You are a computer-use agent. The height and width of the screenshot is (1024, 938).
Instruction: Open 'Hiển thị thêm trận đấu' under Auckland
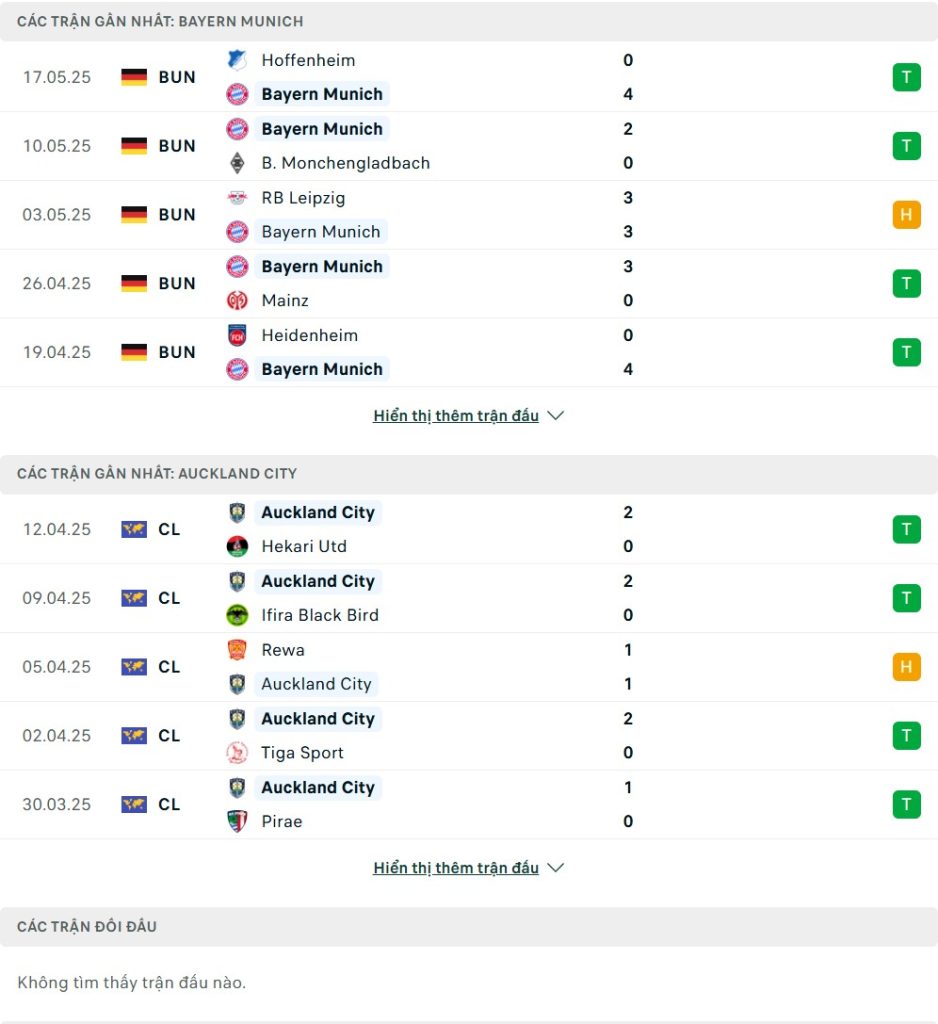pos(456,868)
